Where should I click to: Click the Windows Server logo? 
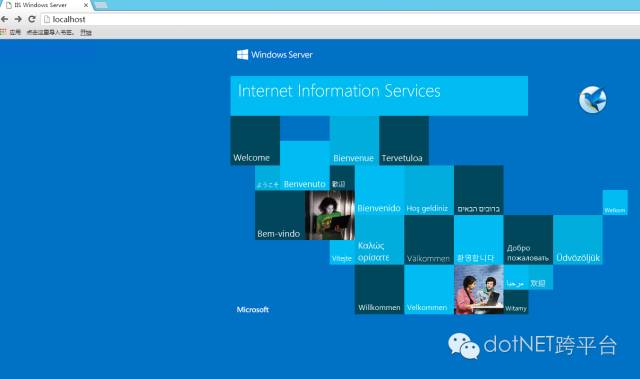pyautogui.click(x=275, y=55)
